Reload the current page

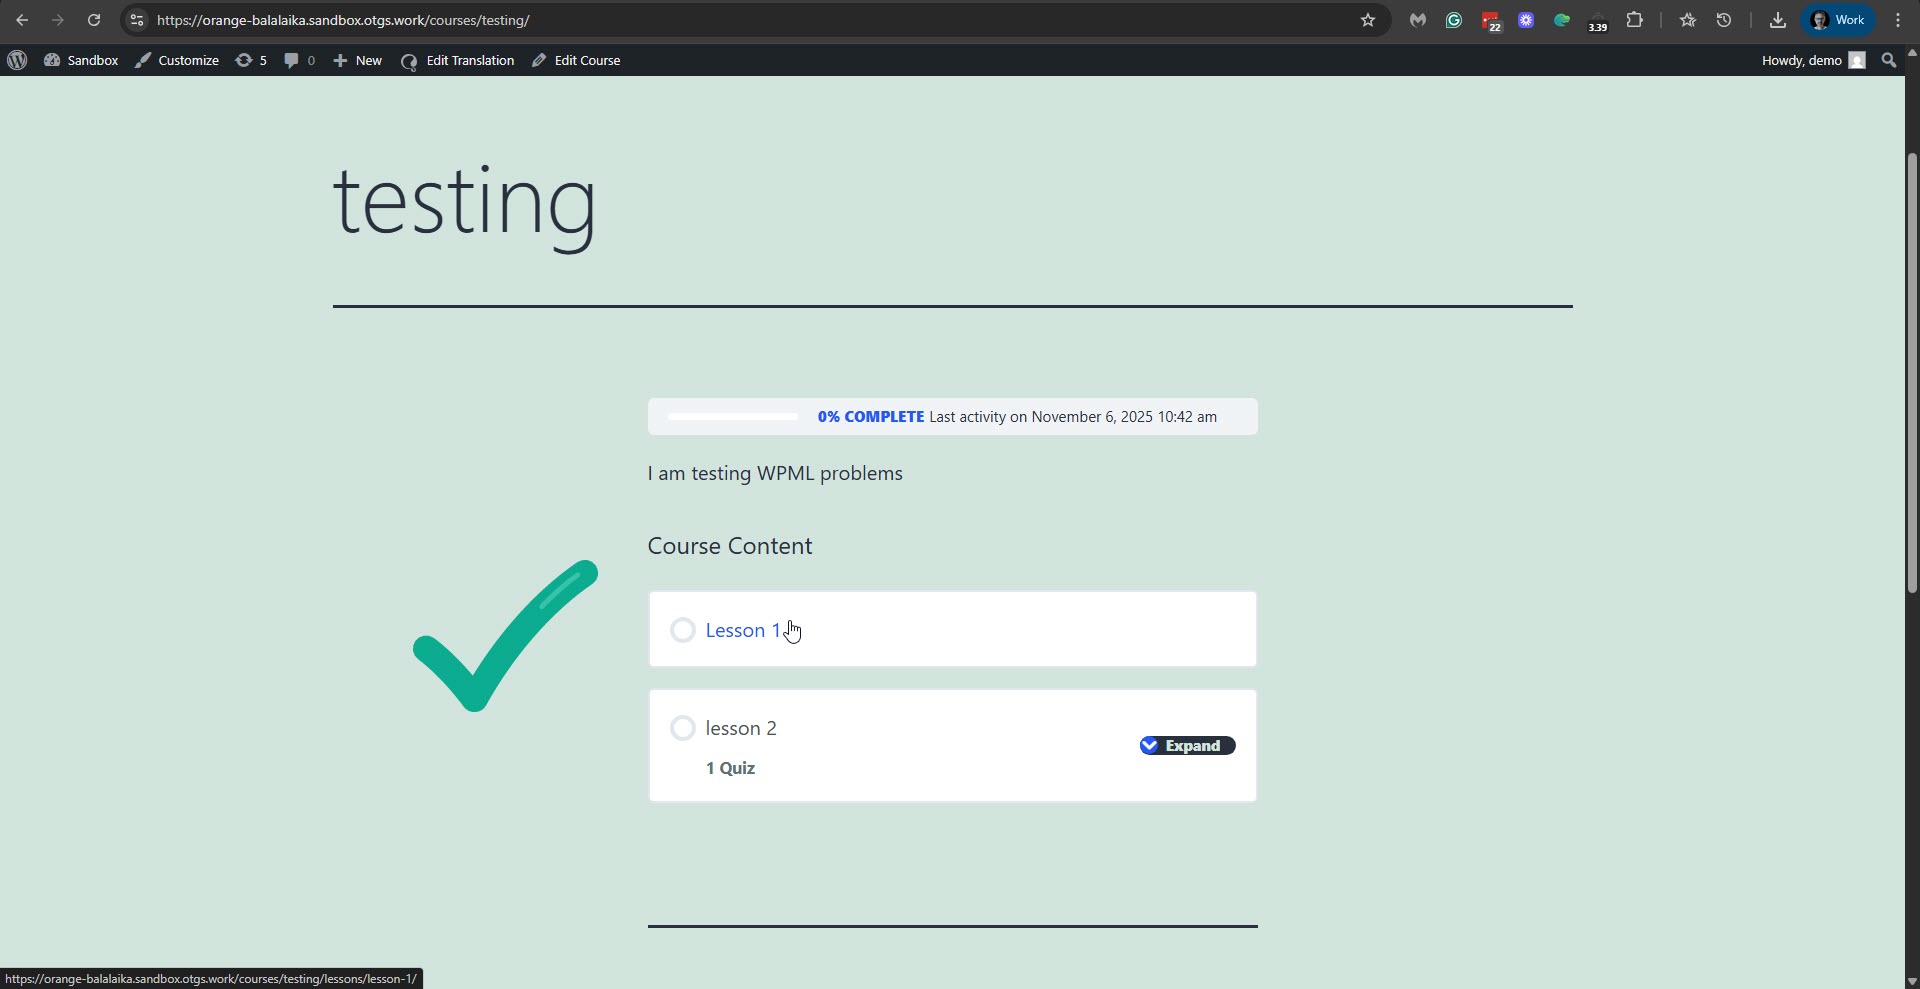[94, 20]
